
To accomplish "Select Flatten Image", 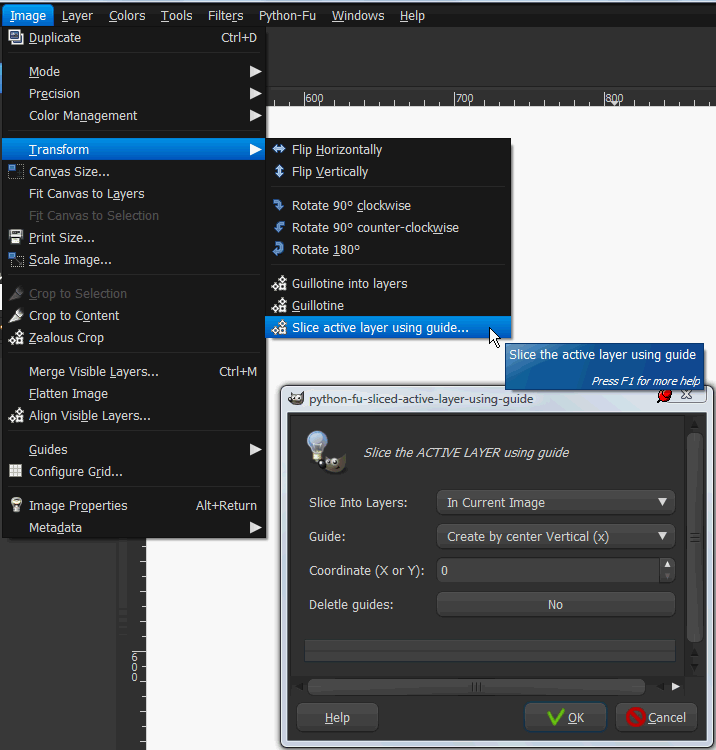I will click(x=134, y=393).
